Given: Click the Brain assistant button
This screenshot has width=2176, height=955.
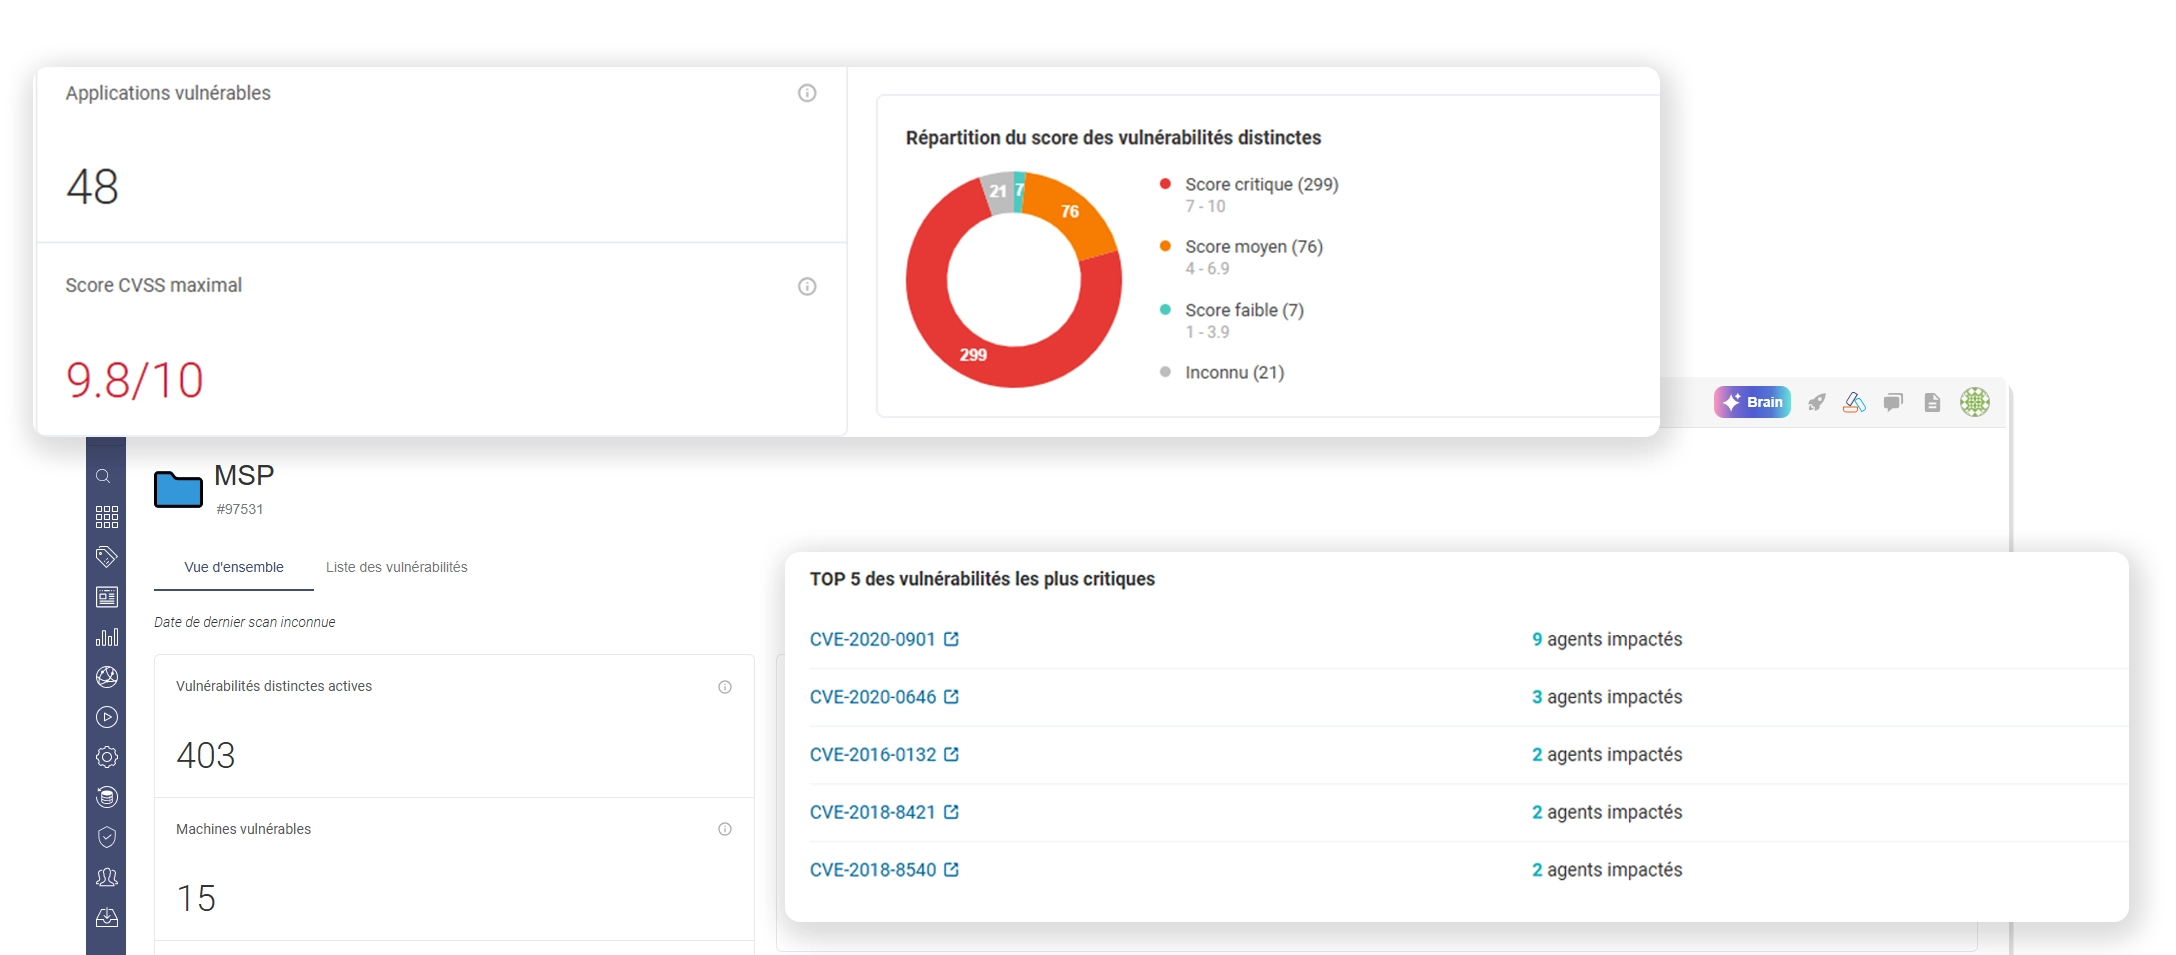Looking at the screenshot, I should tap(1752, 402).
